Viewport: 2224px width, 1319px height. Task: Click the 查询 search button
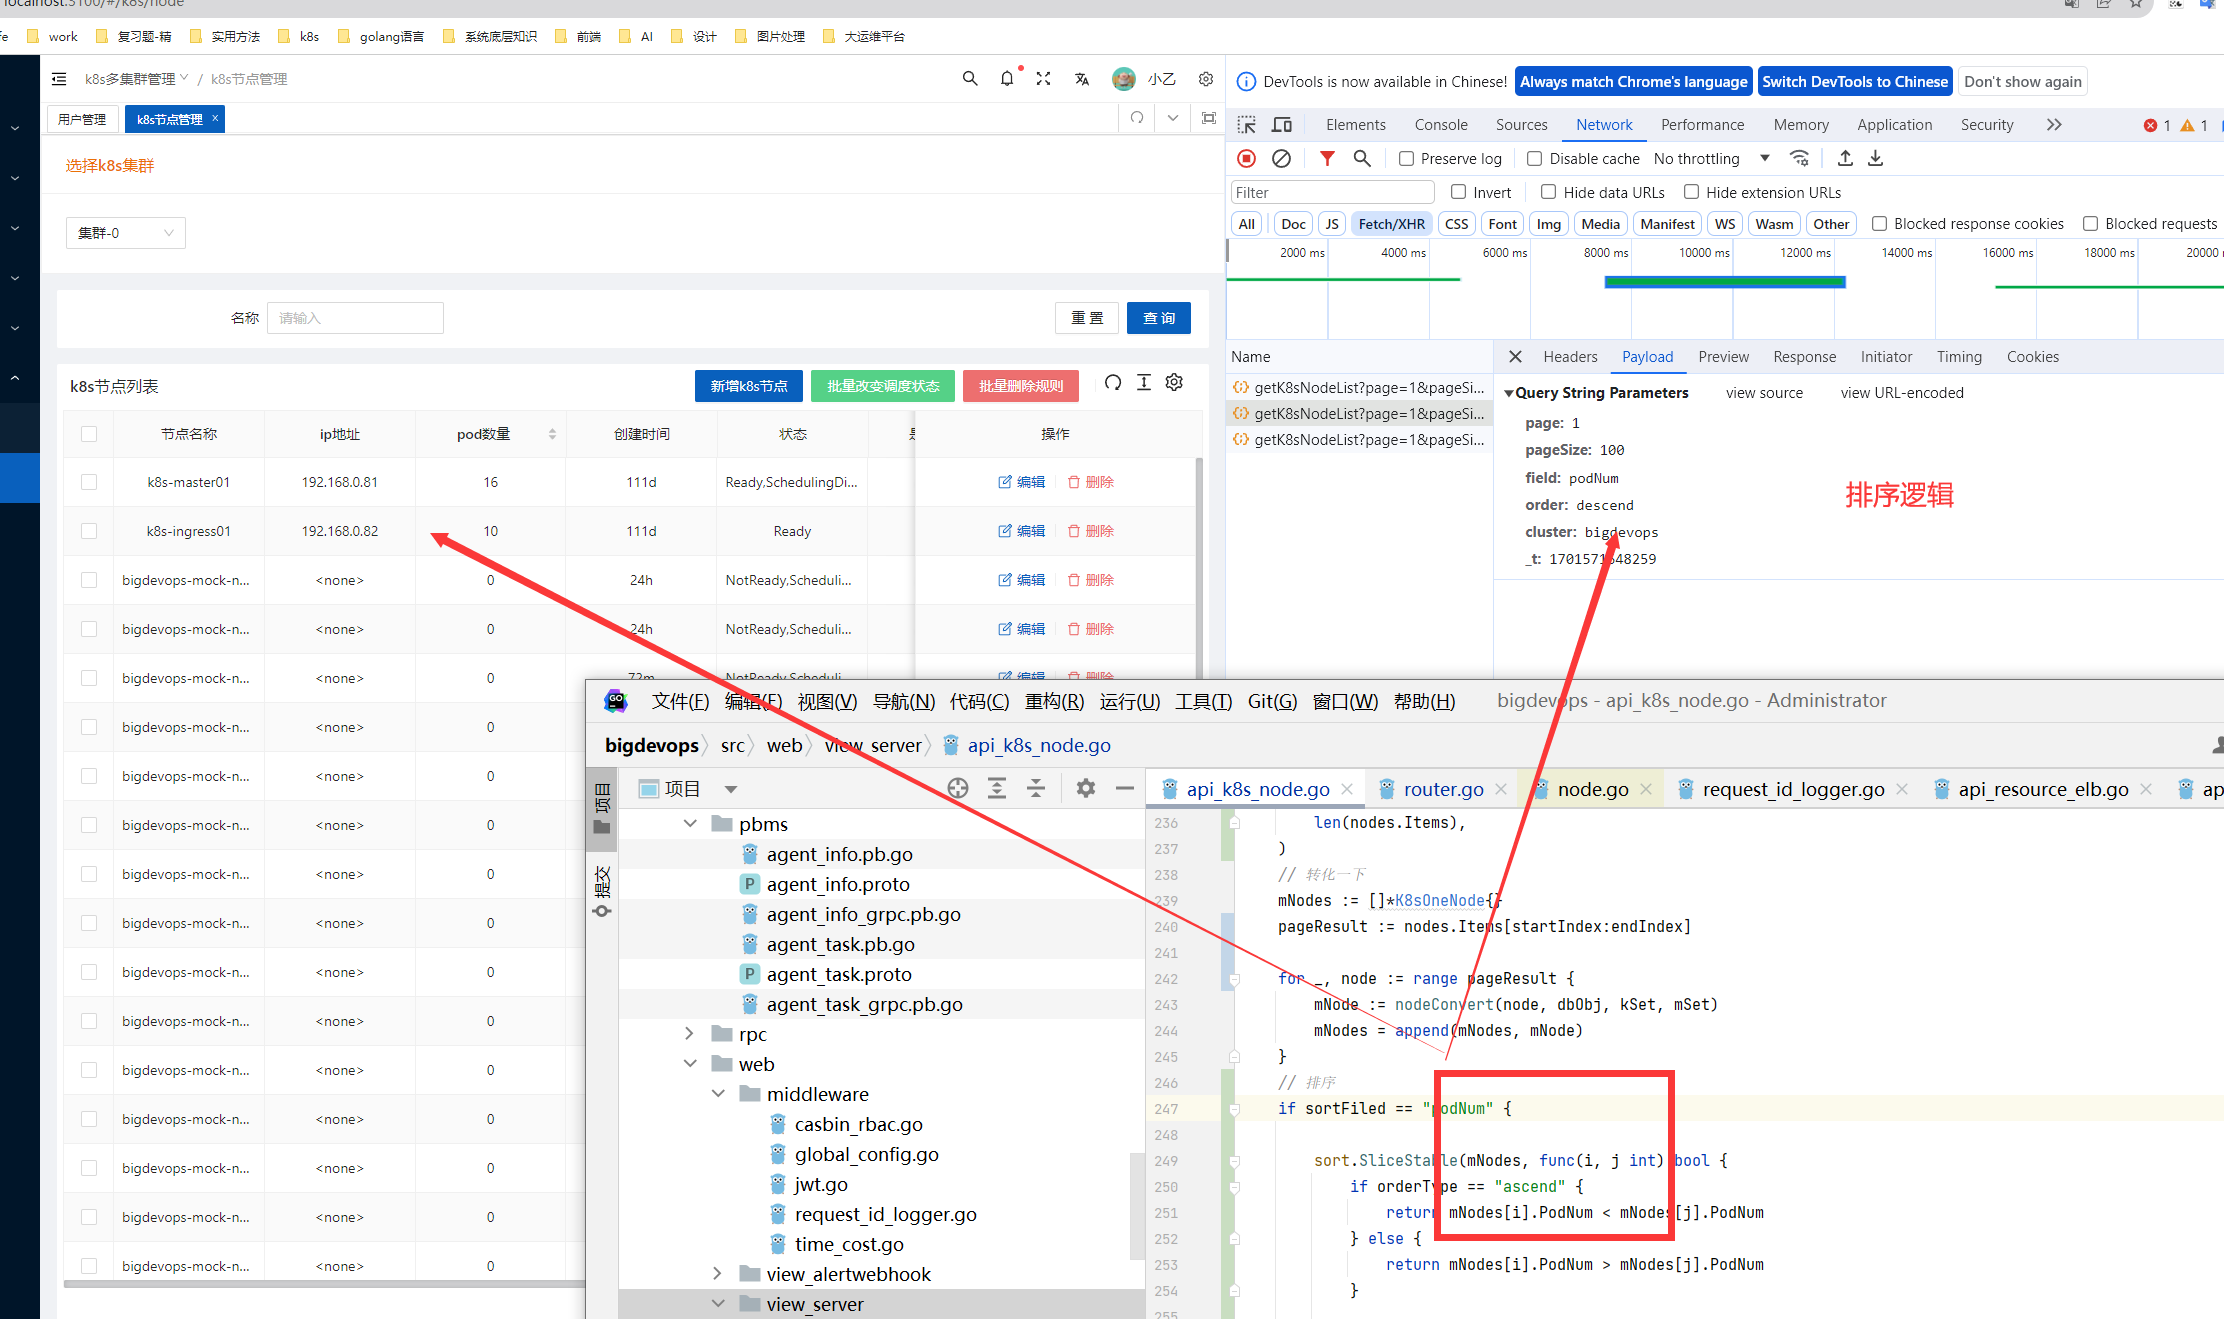(x=1158, y=318)
